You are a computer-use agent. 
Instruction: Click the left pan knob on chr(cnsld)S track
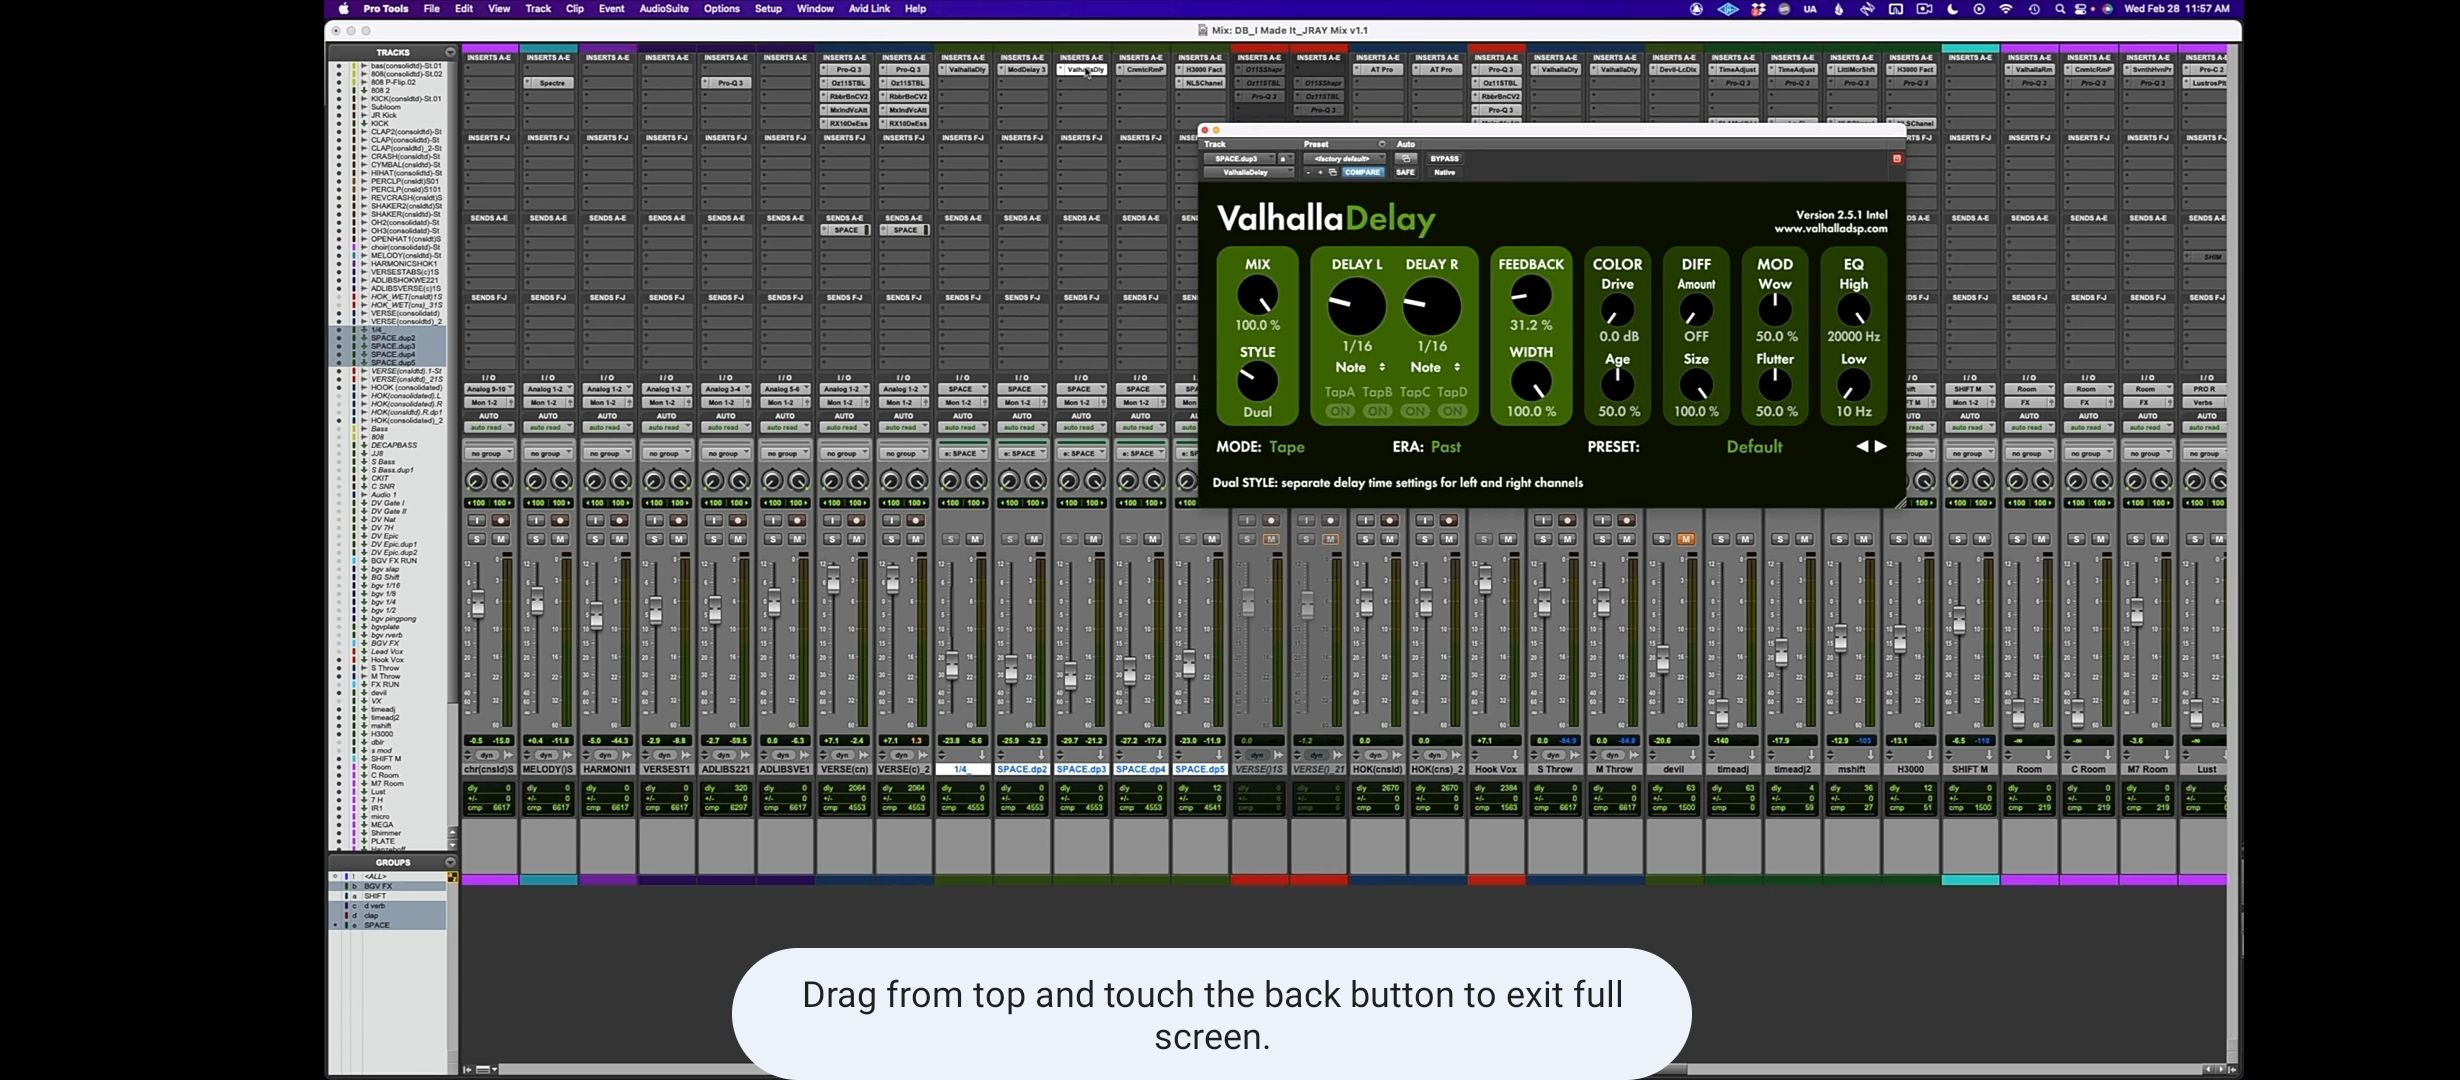tap(476, 481)
